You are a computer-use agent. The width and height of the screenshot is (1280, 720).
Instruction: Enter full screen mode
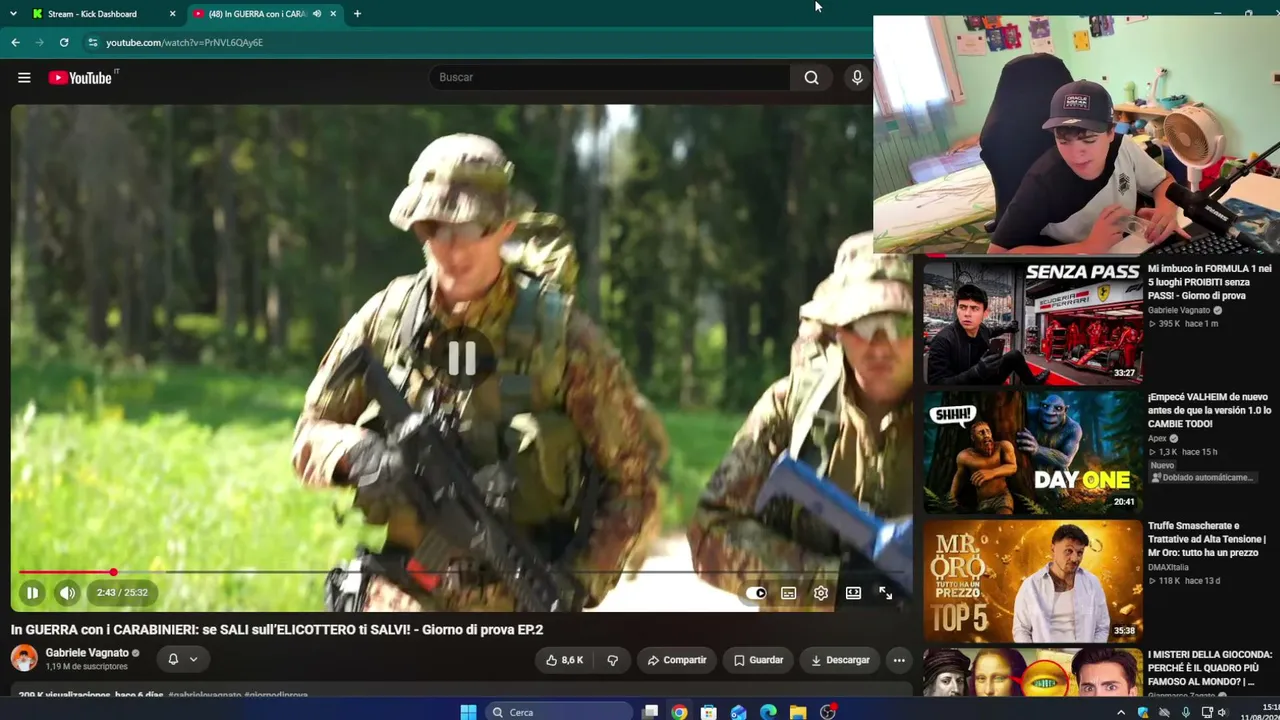click(885, 593)
